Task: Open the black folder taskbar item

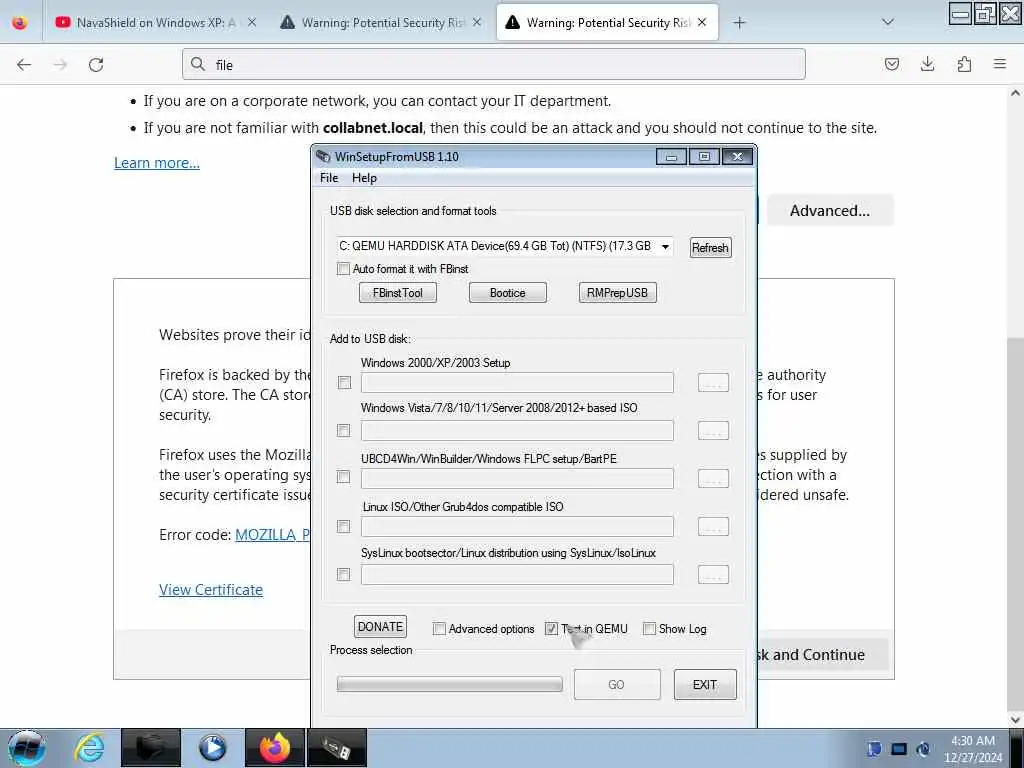Action: [x=151, y=748]
